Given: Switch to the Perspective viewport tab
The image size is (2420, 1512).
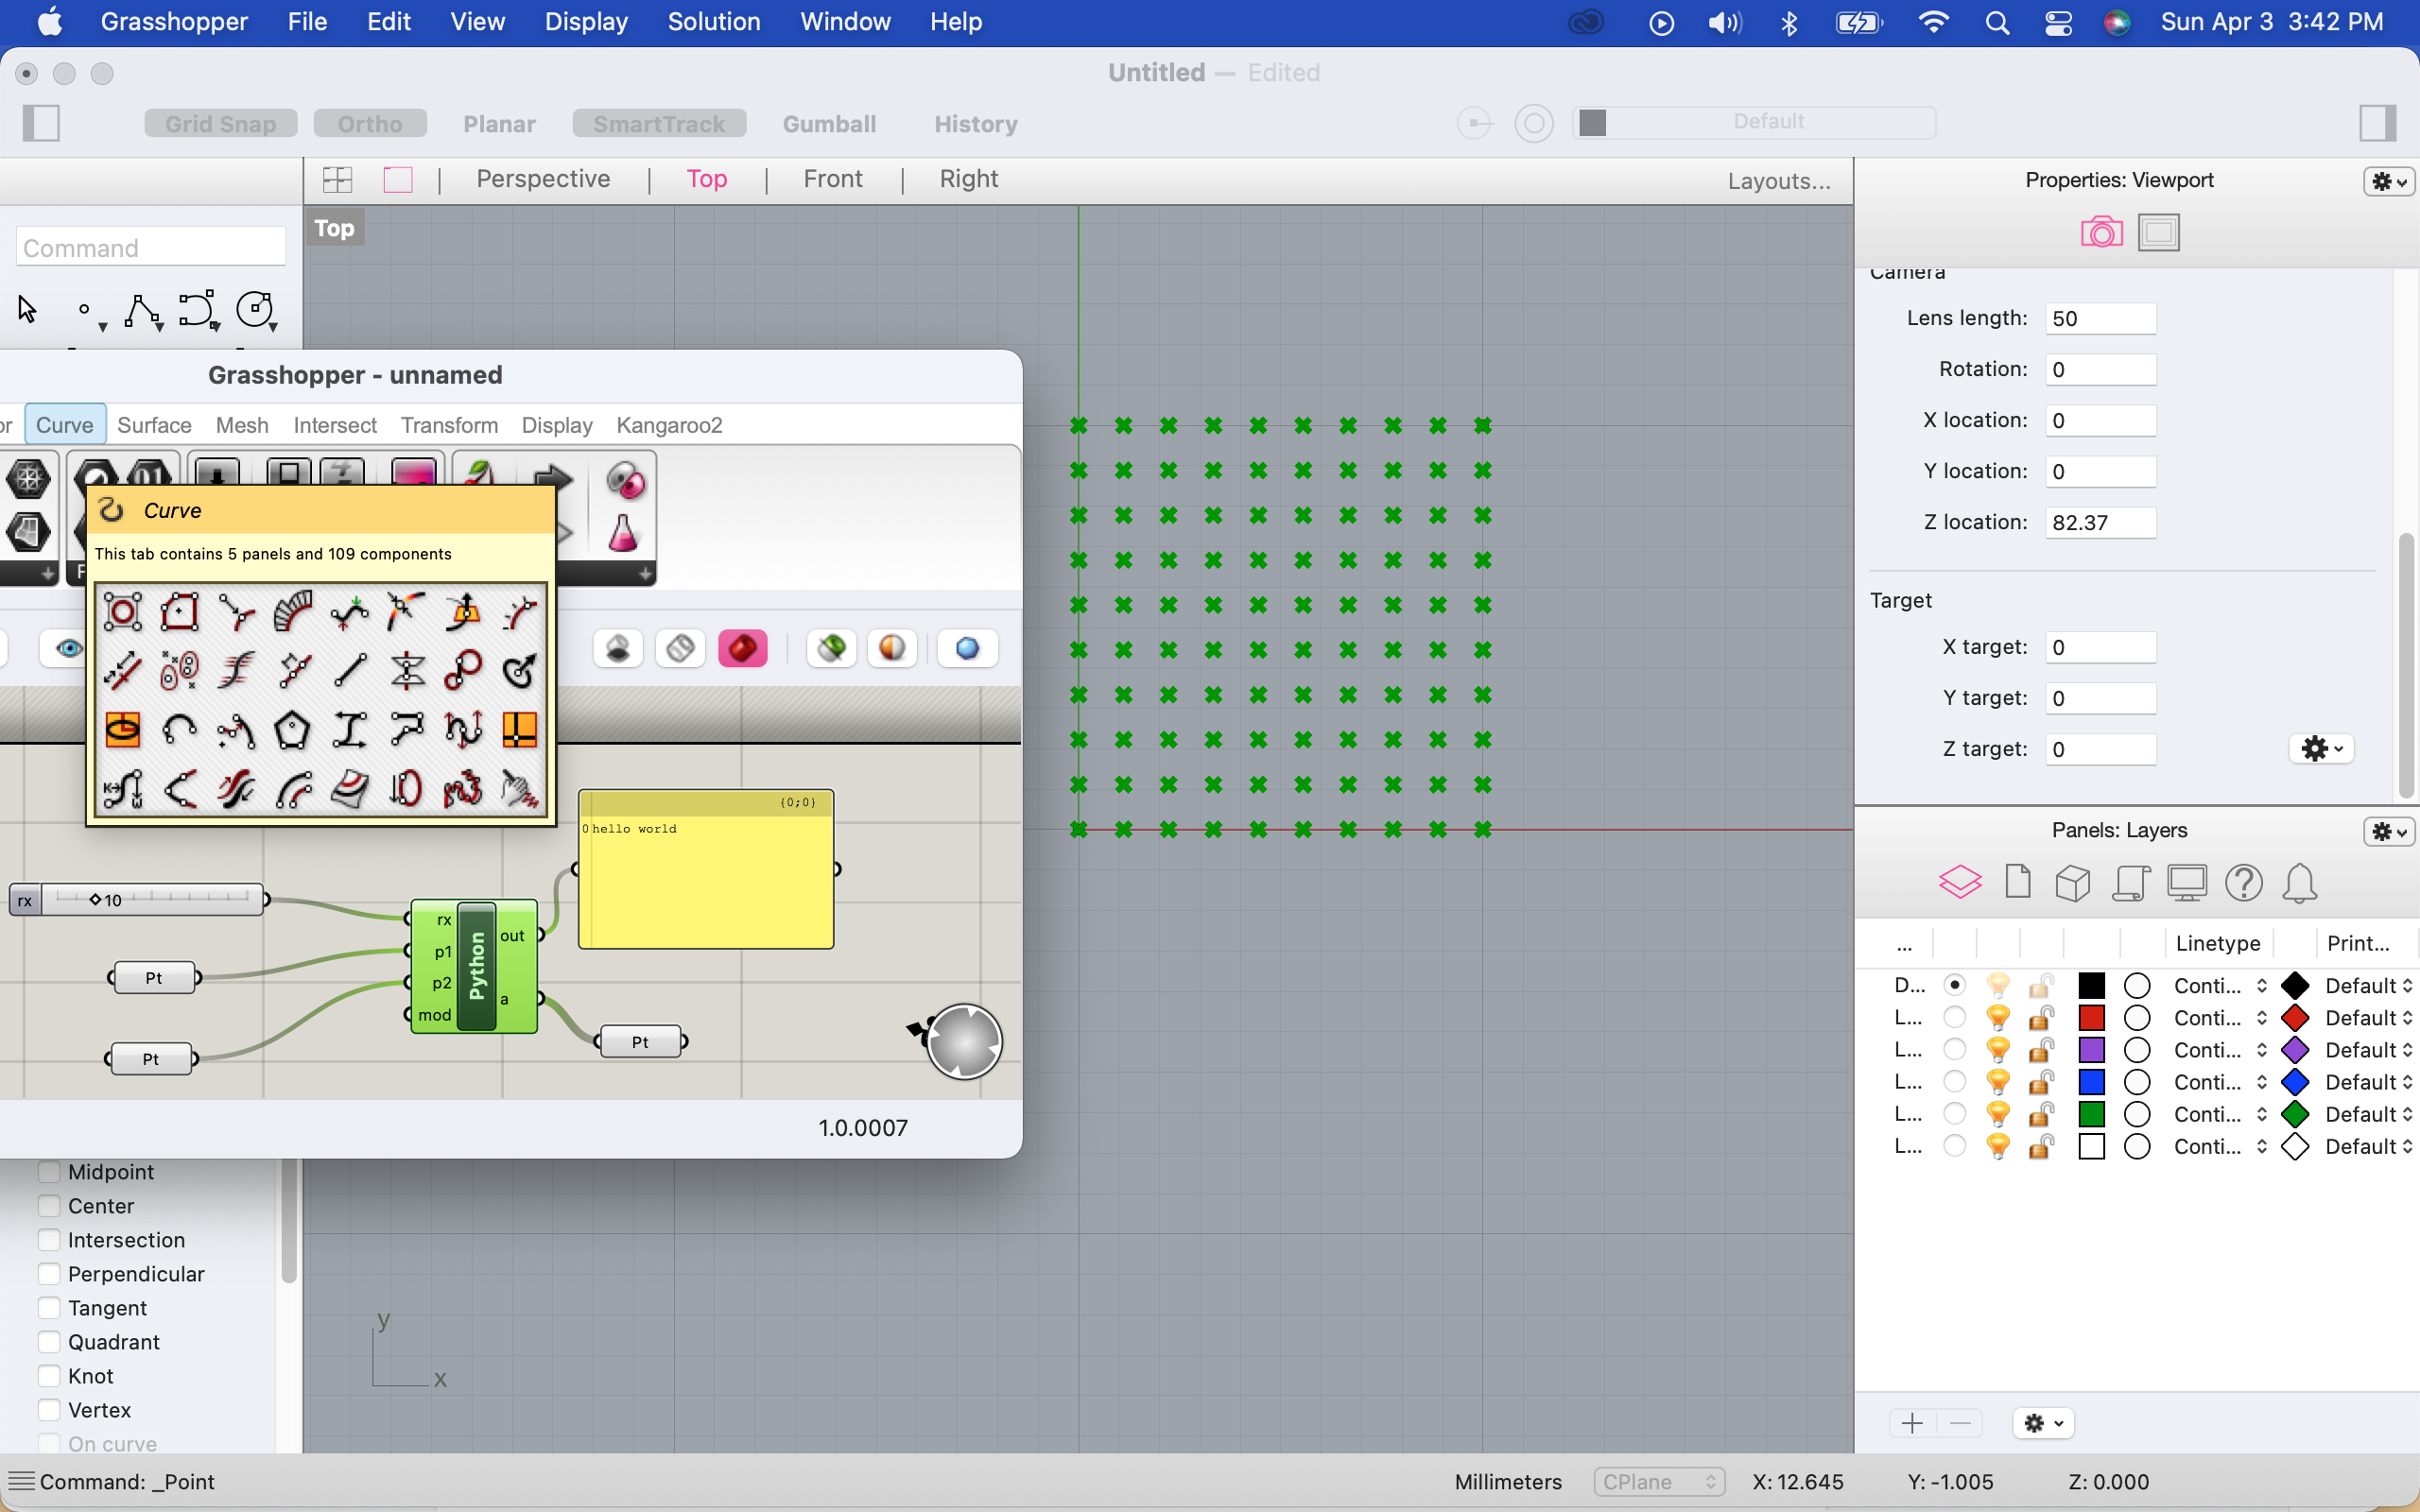Looking at the screenshot, I should click(543, 179).
